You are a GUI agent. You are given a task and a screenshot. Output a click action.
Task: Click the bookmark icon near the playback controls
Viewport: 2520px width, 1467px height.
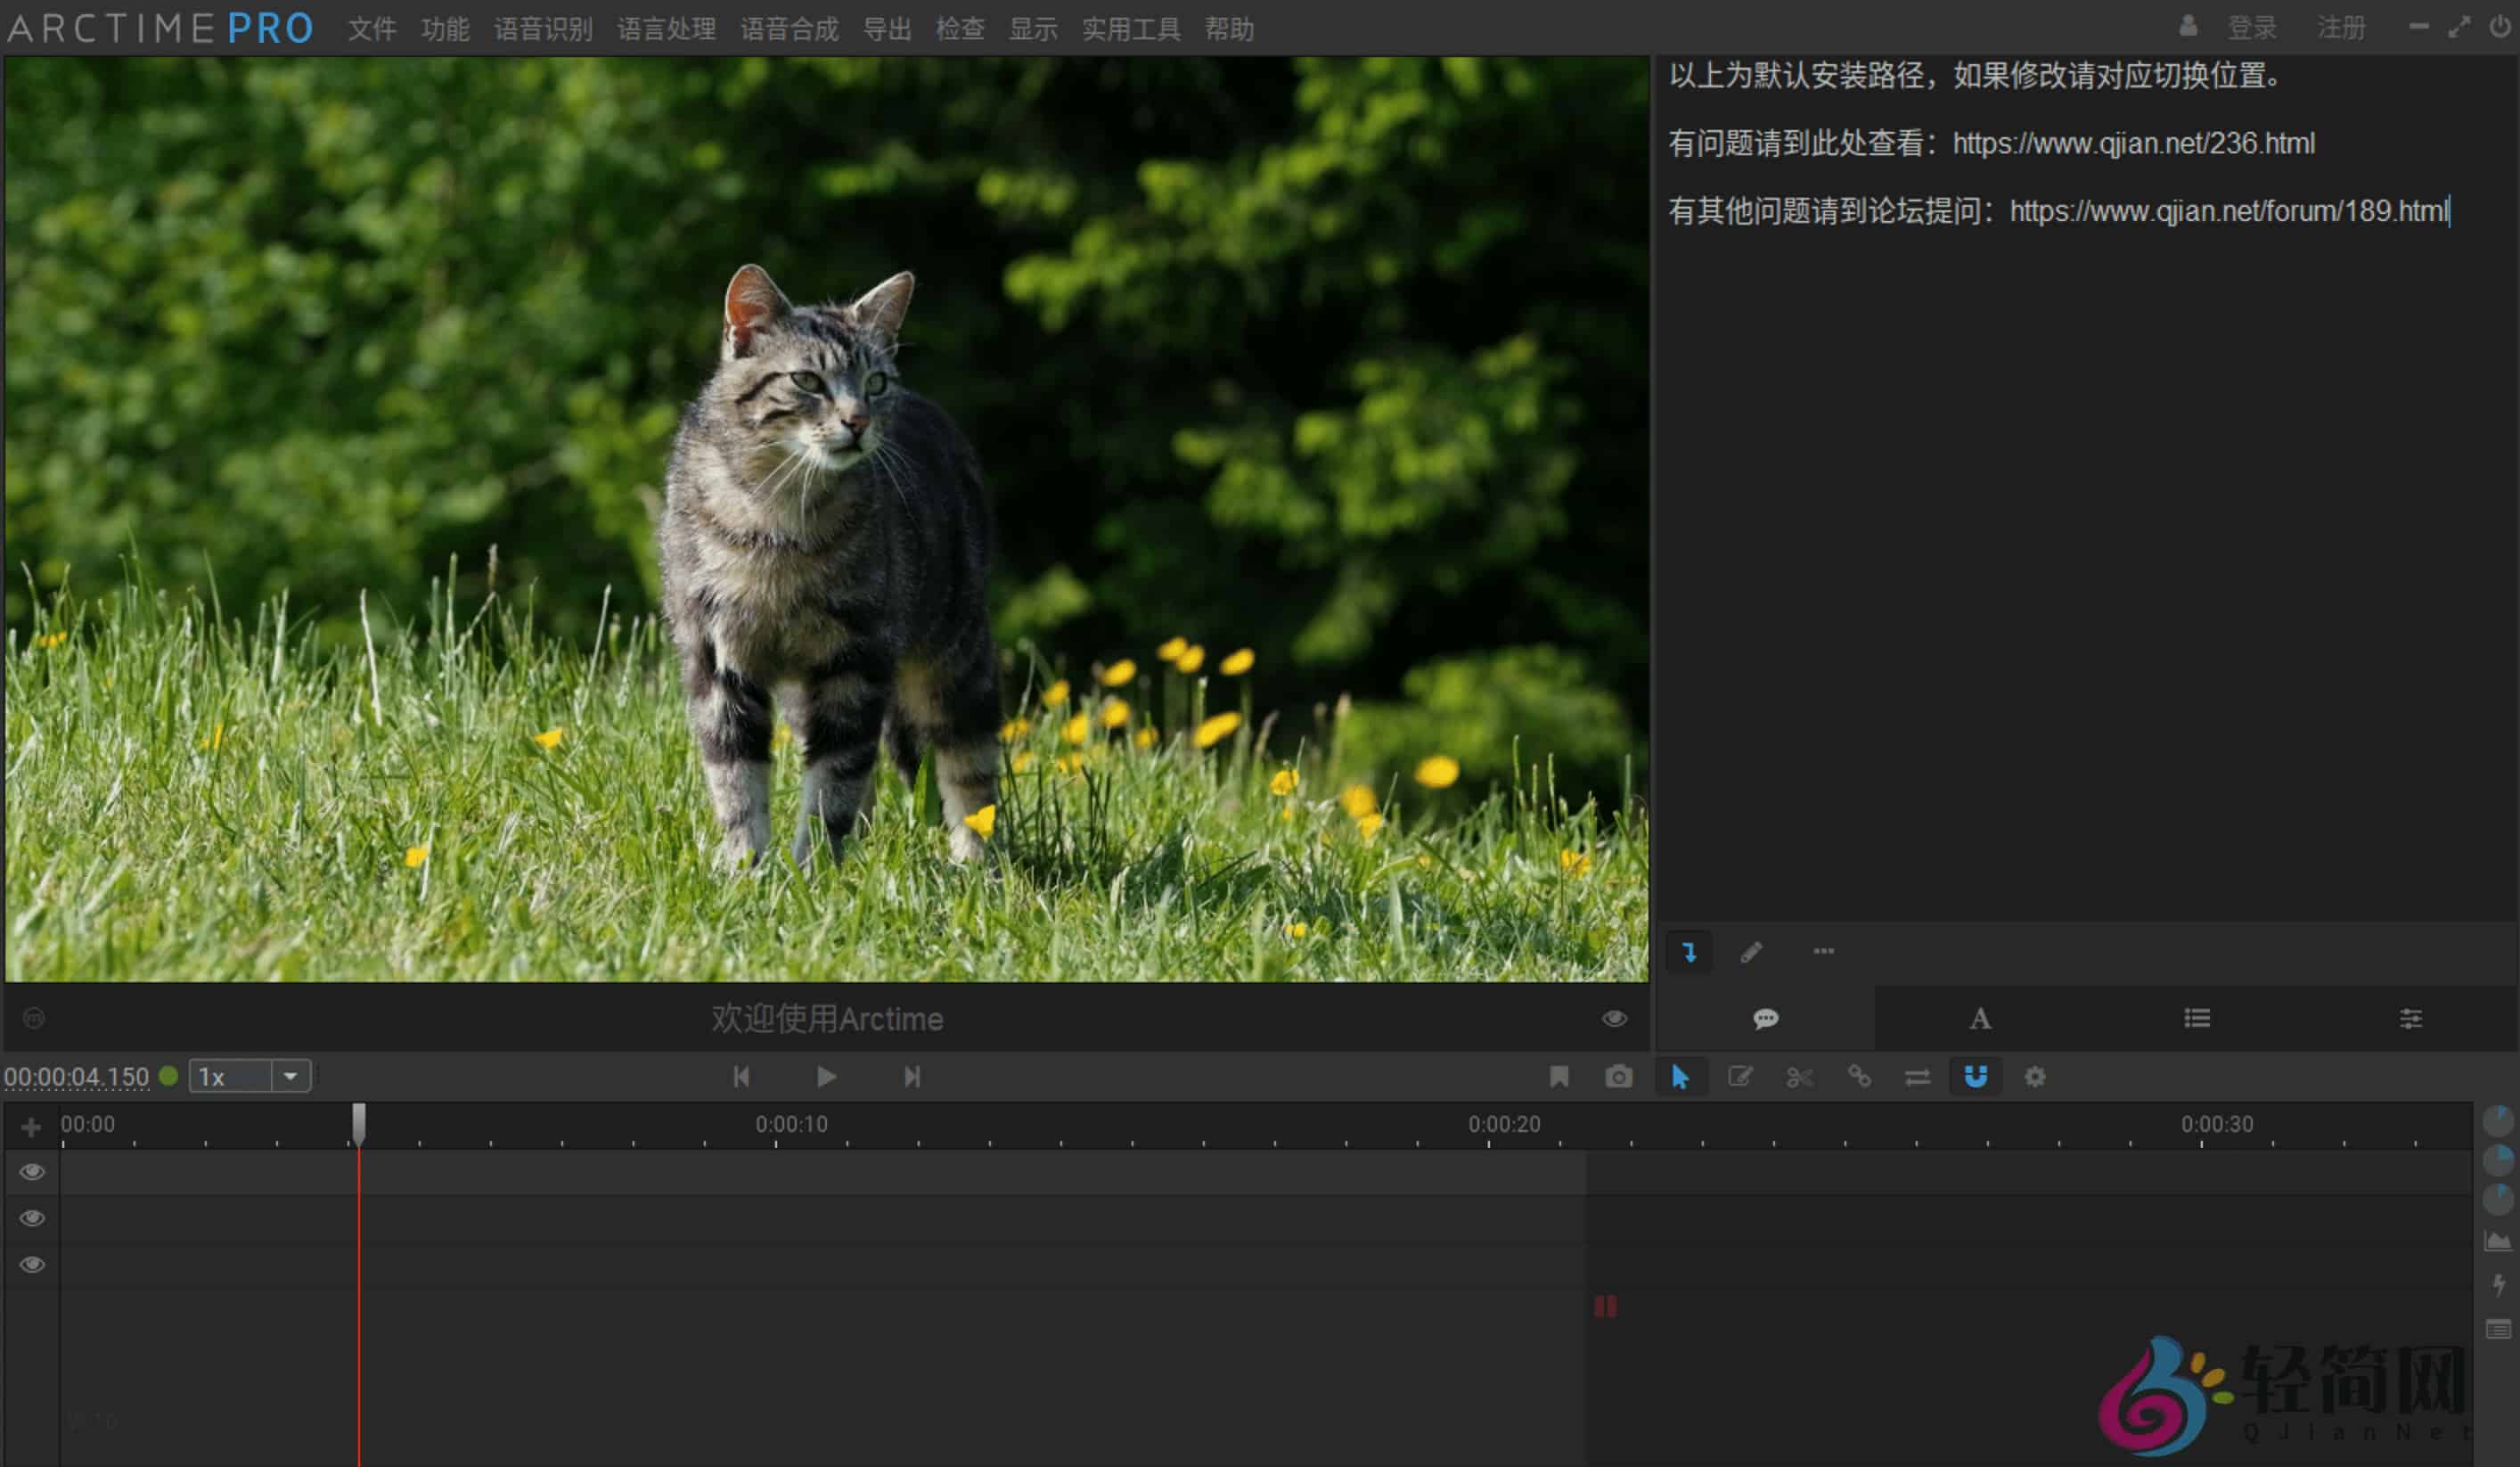[1558, 1077]
